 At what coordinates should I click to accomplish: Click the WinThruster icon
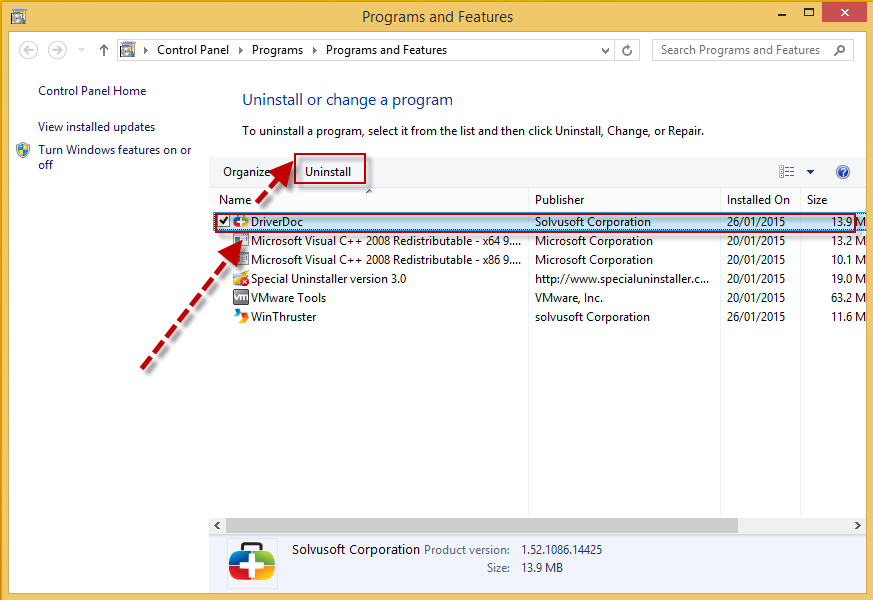pos(241,316)
